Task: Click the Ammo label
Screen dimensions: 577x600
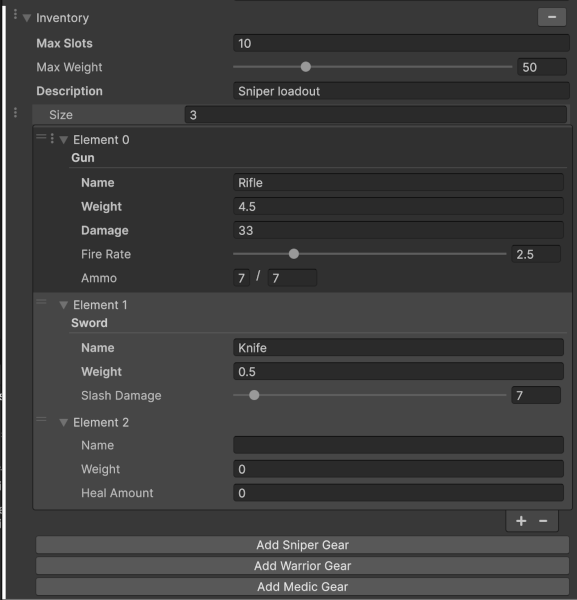Action: 99,278
